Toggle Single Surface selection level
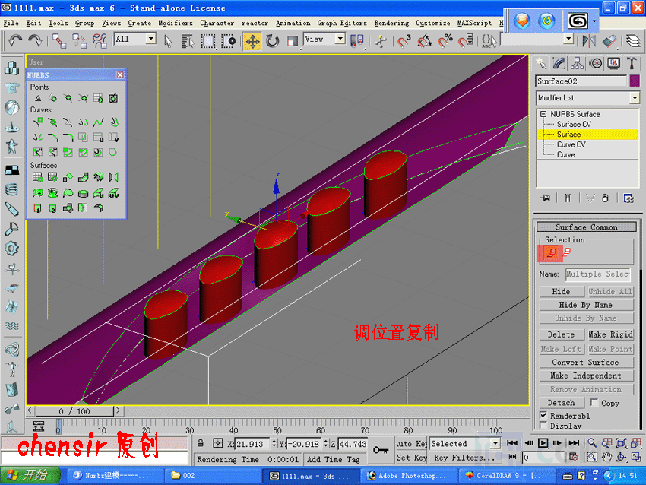646x485 pixels. point(550,253)
